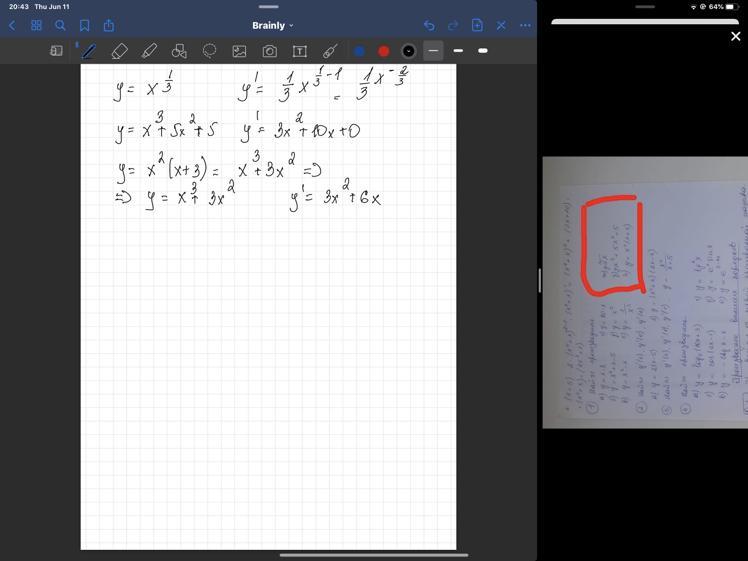Tap the battery 64% indicator
Image resolution: width=748 pixels, height=561 pixels.
(724, 7)
